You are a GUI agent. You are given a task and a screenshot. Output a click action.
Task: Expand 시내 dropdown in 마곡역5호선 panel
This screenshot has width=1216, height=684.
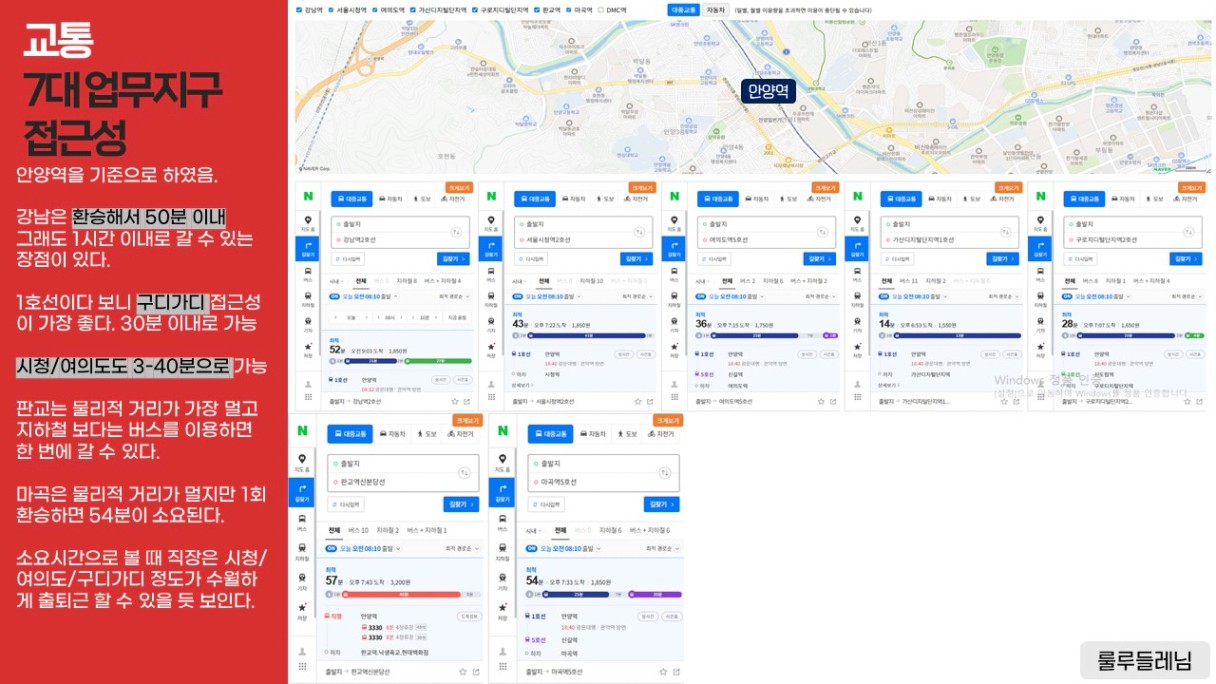[x=533, y=530]
